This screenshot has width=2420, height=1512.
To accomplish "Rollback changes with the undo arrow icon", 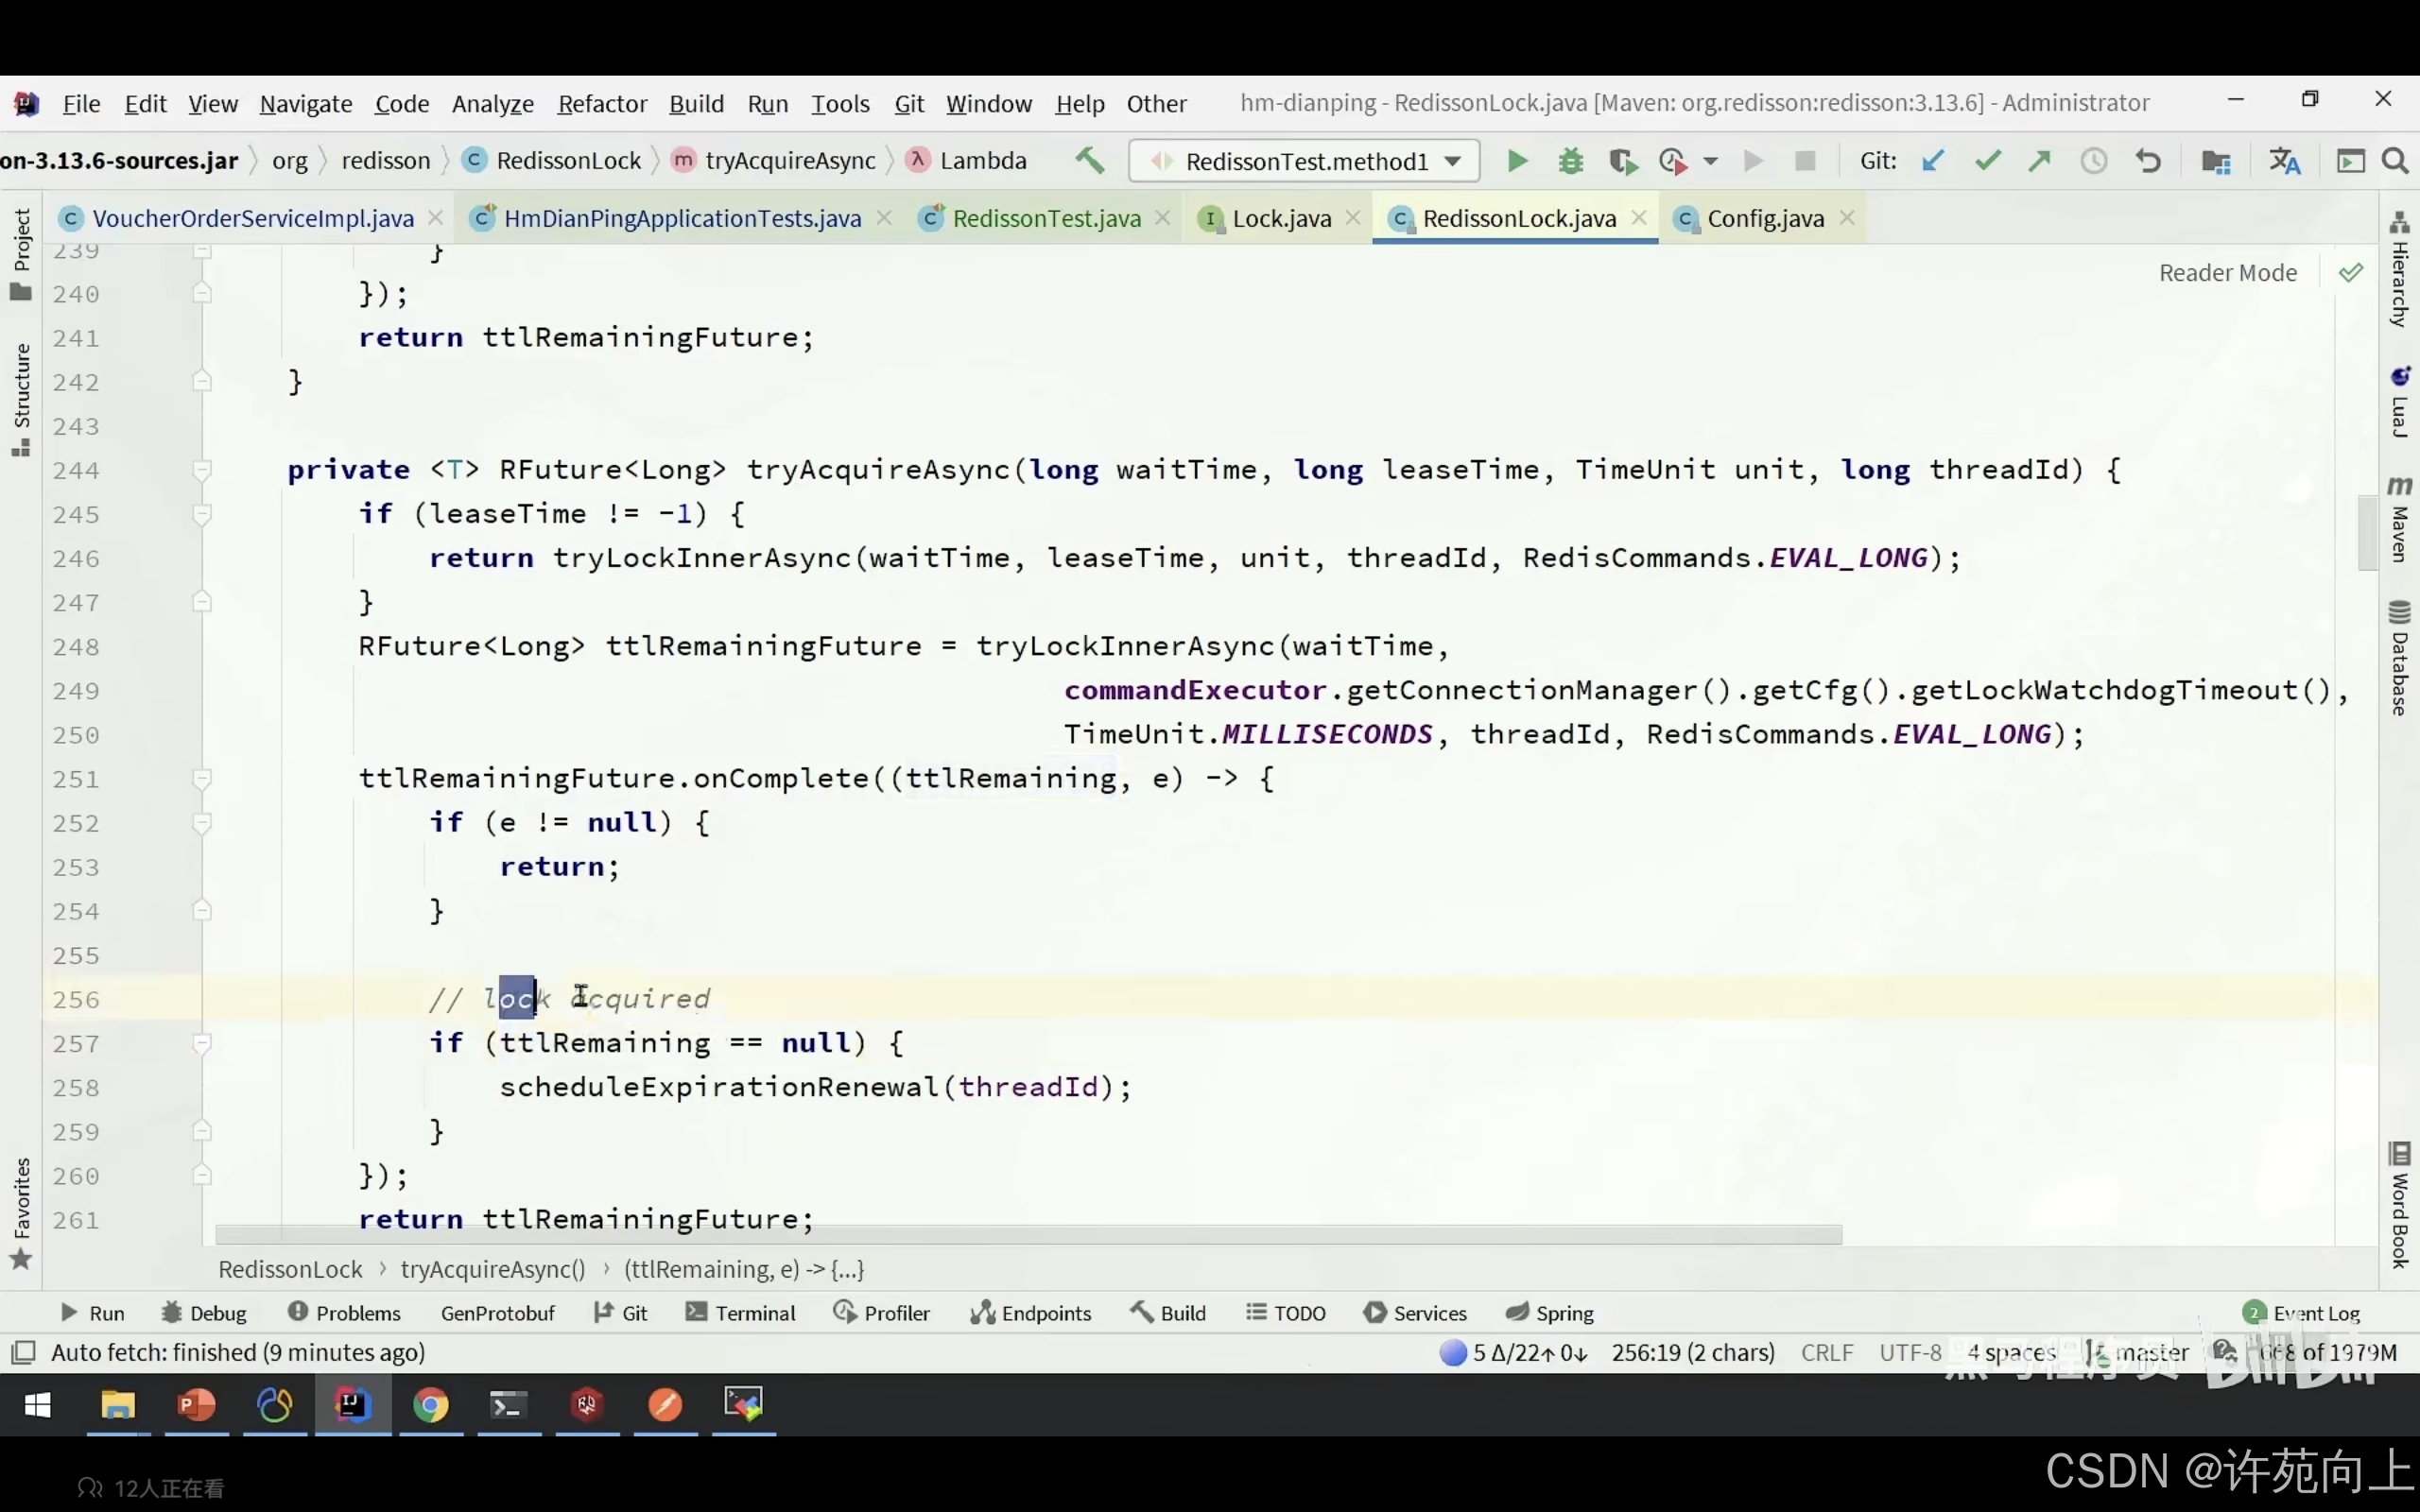I will tap(2147, 161).
